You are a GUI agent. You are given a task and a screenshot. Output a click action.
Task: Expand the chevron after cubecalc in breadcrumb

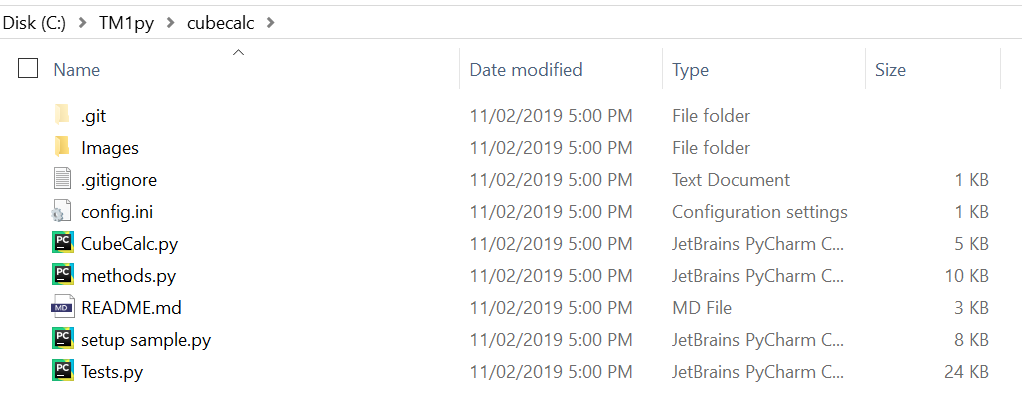271,23
